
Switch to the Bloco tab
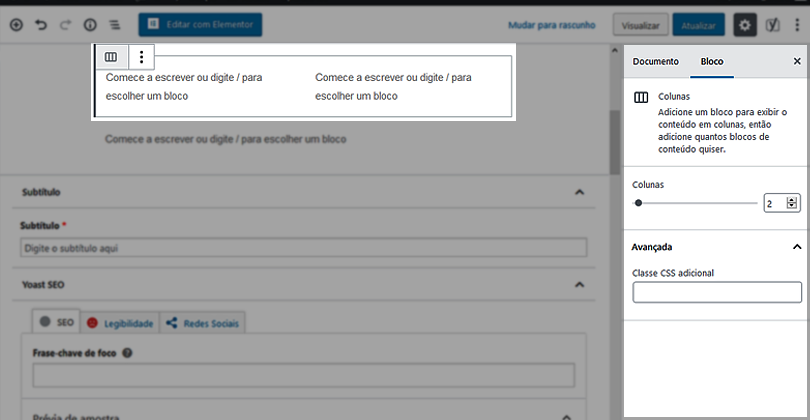click(x=712, y=61)
